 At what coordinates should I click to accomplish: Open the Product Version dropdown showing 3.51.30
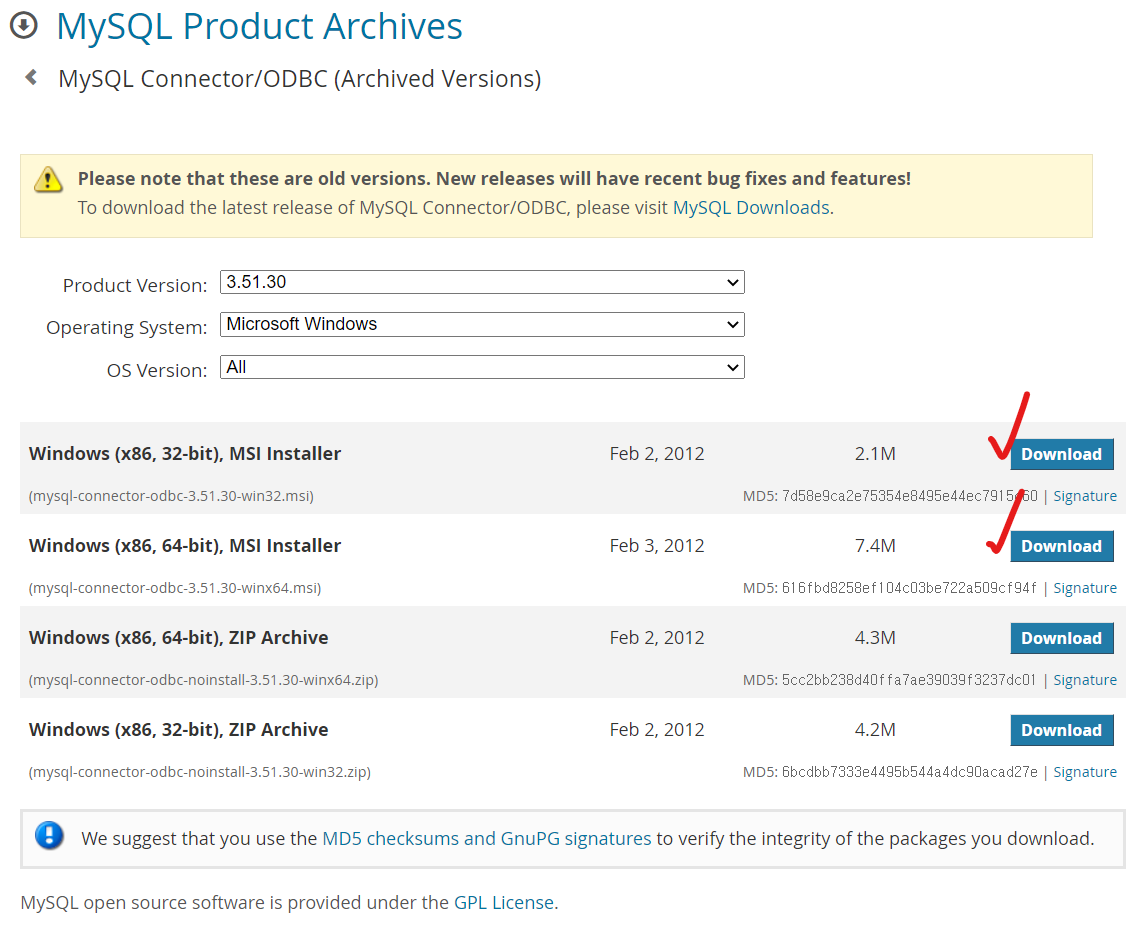tap(482, 282)
